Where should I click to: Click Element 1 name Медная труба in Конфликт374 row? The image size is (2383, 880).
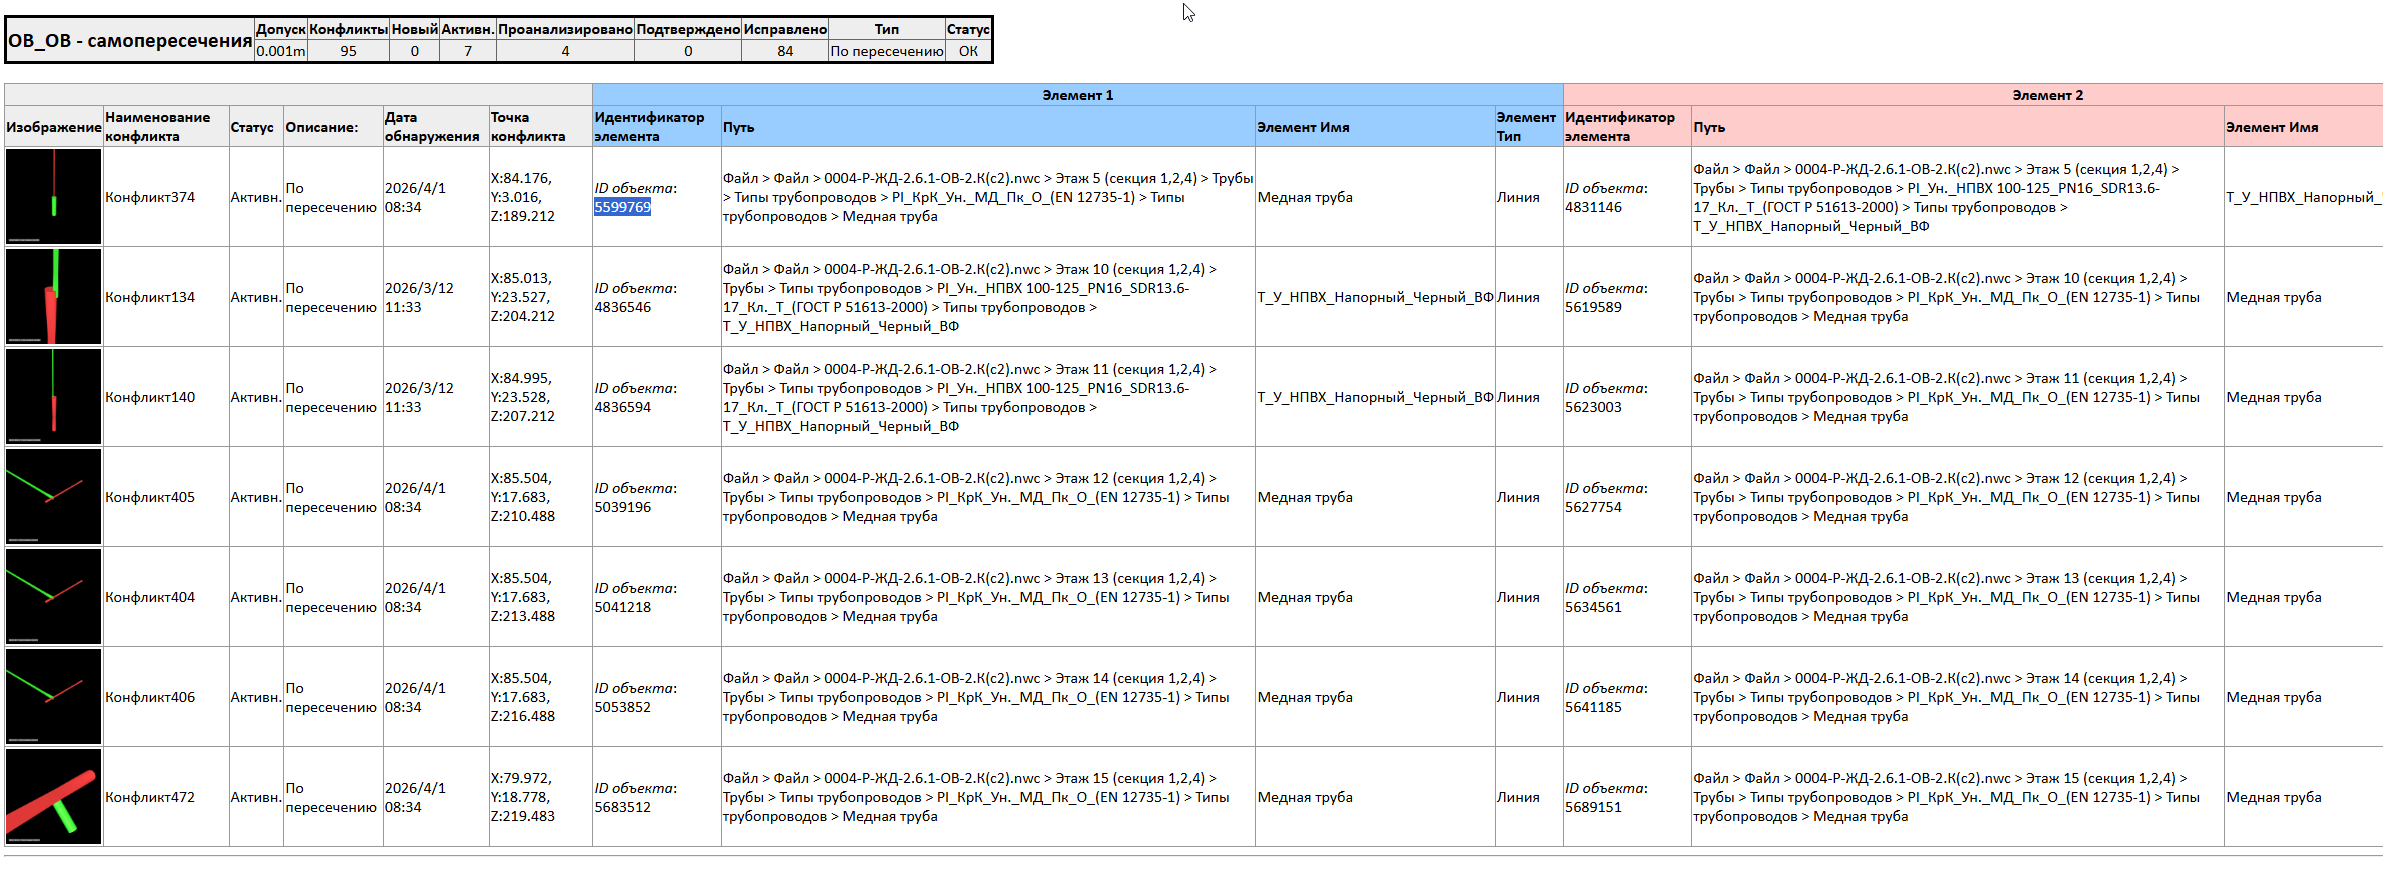pos(1305,197)
